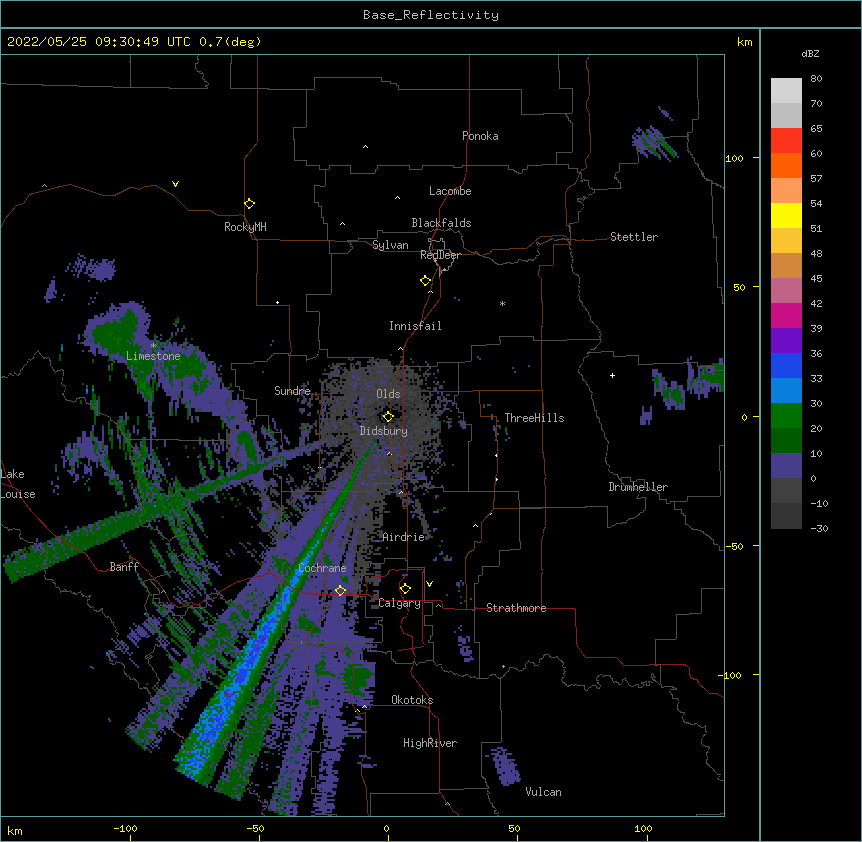The height and width of the screenshot is (842, 862).
Task: Click the Okotoks label
Action: coord(412,700)
